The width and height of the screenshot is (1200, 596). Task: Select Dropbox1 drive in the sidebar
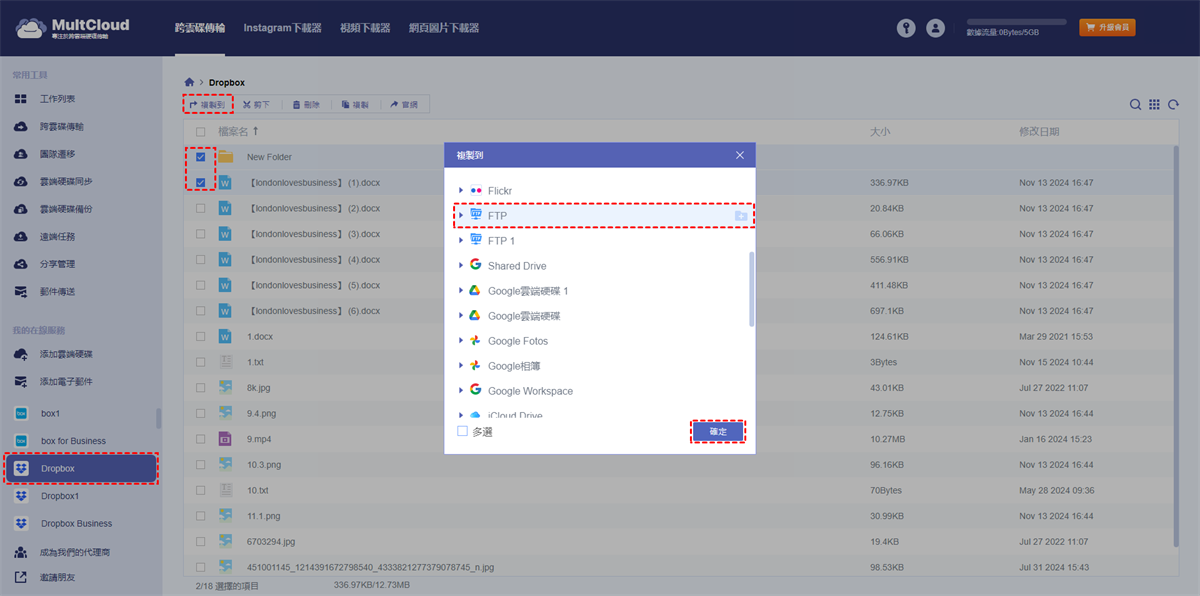pos(60,496)
